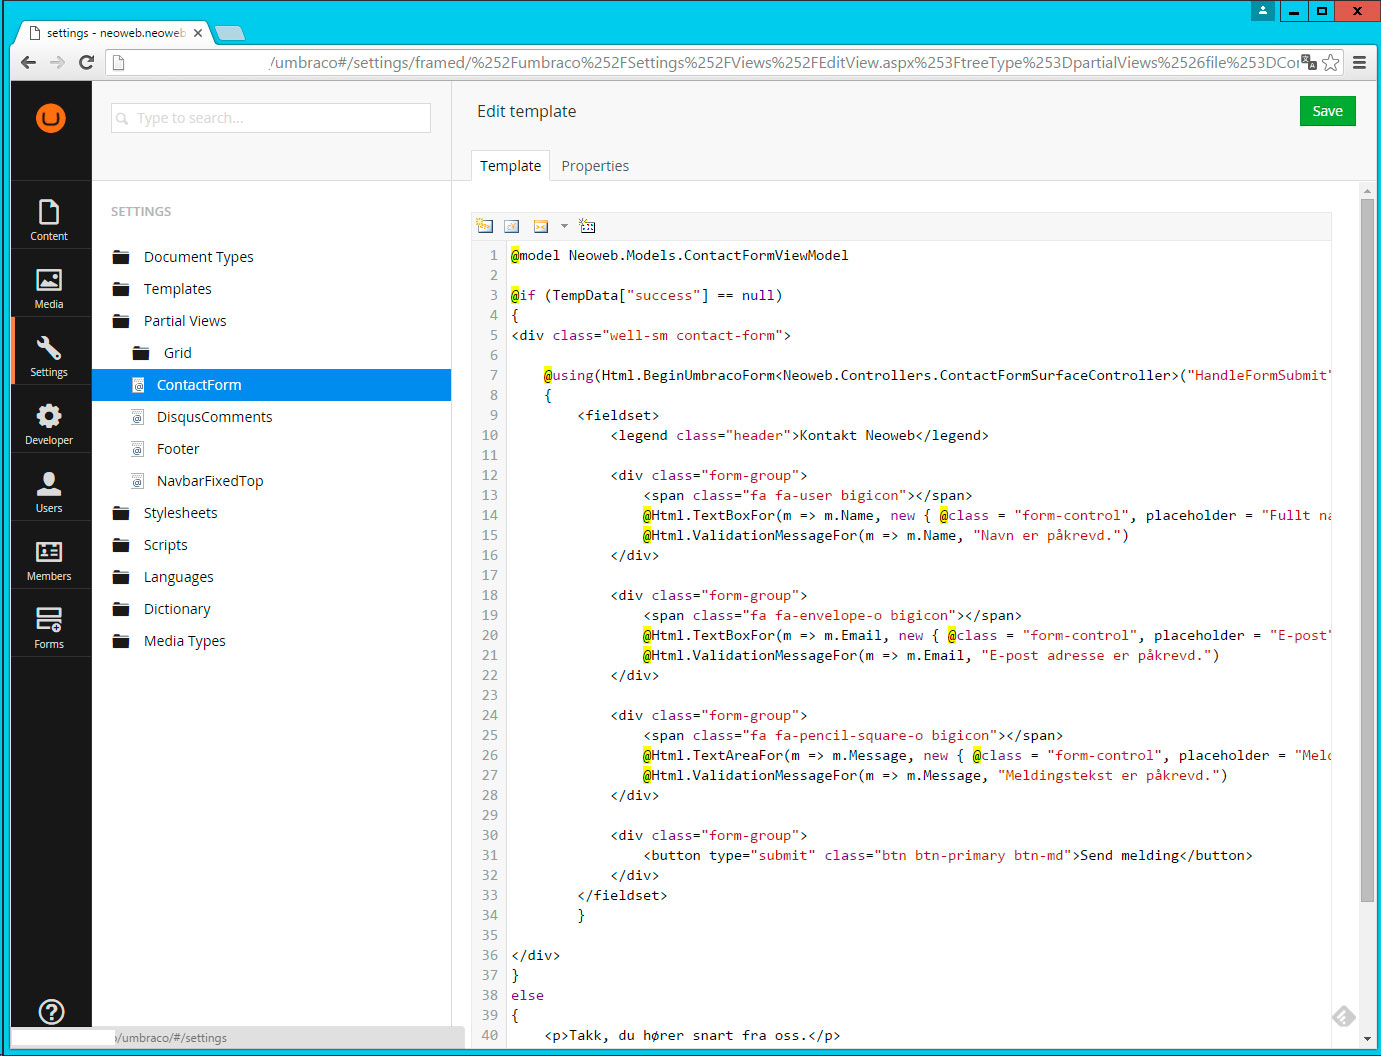This screenshot has height=1056, width=1381.
Task: Click the Type to search field
Action: tap(271, 118)
